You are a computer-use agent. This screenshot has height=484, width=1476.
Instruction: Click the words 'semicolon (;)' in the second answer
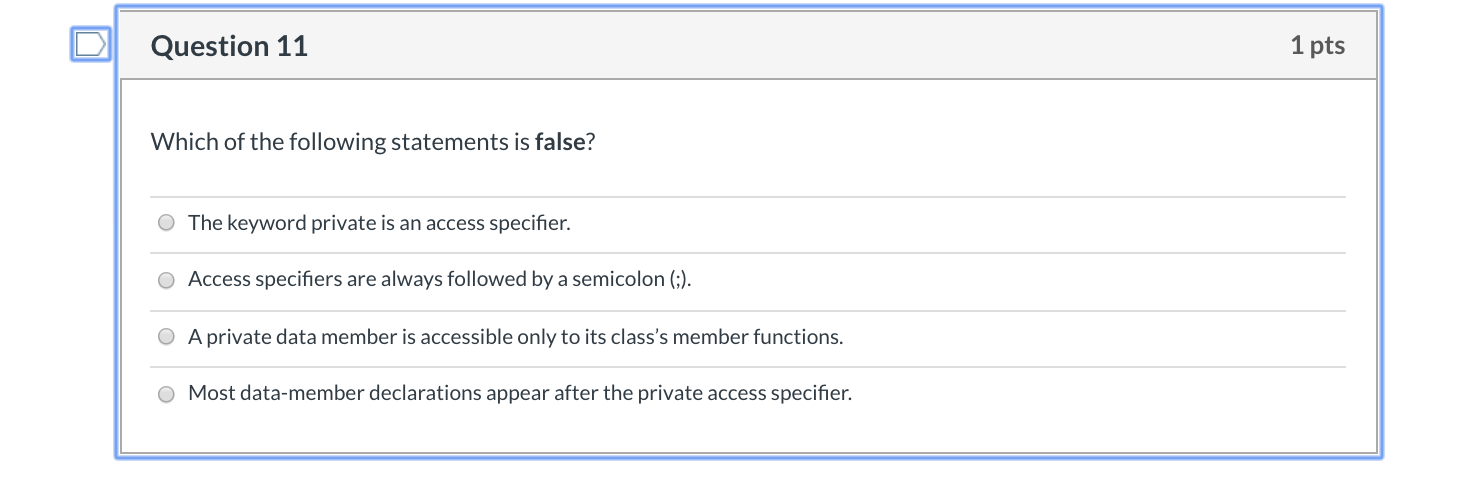(628, 280)
